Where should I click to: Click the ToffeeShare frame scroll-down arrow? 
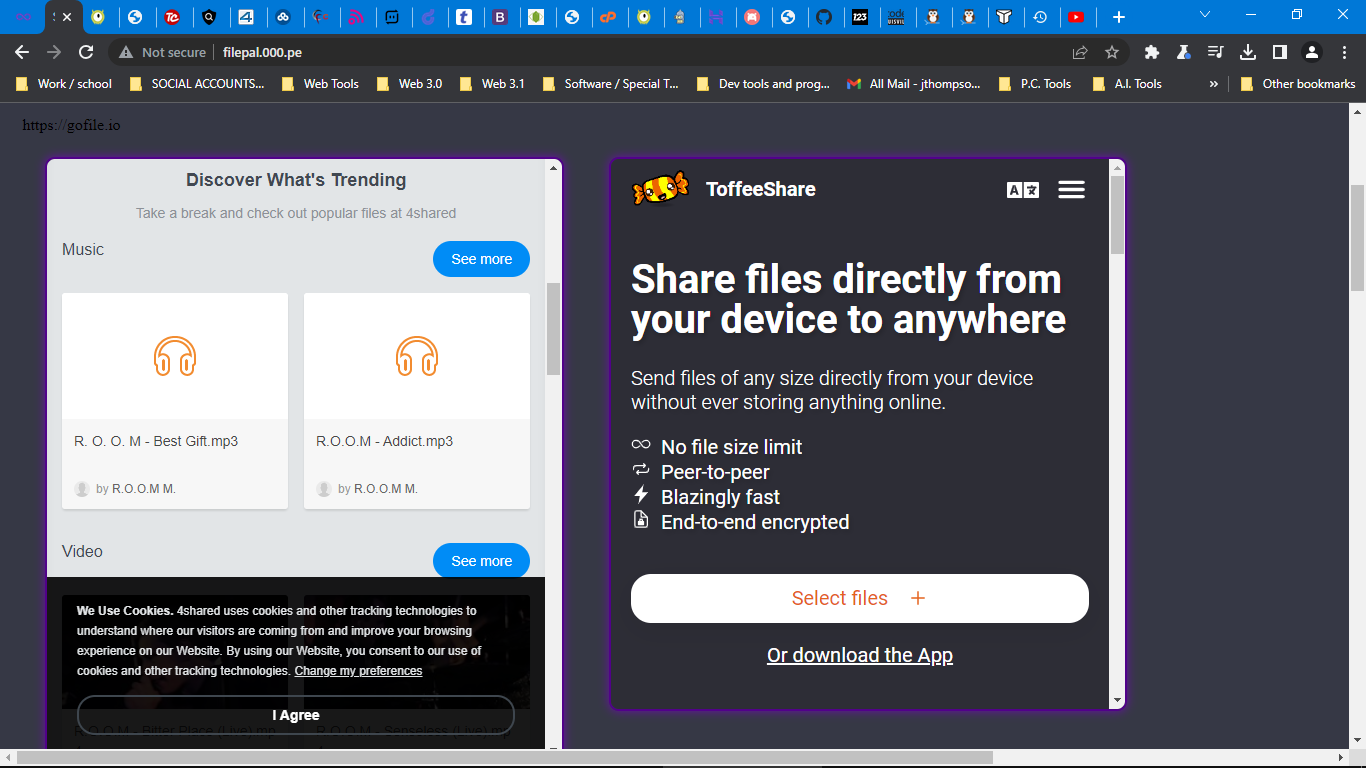1117,701
